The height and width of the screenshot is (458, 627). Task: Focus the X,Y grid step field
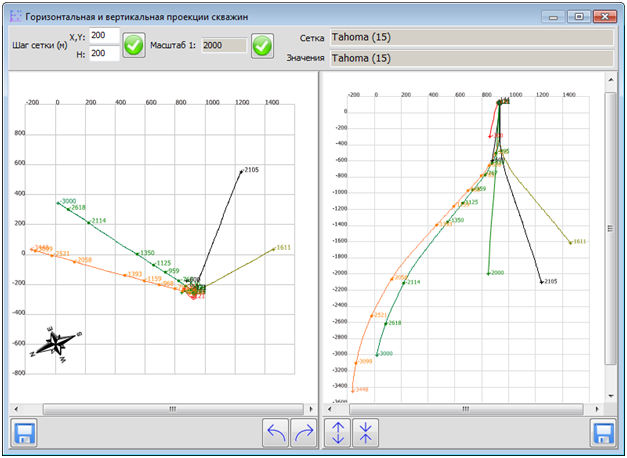[x=103, y=36]
